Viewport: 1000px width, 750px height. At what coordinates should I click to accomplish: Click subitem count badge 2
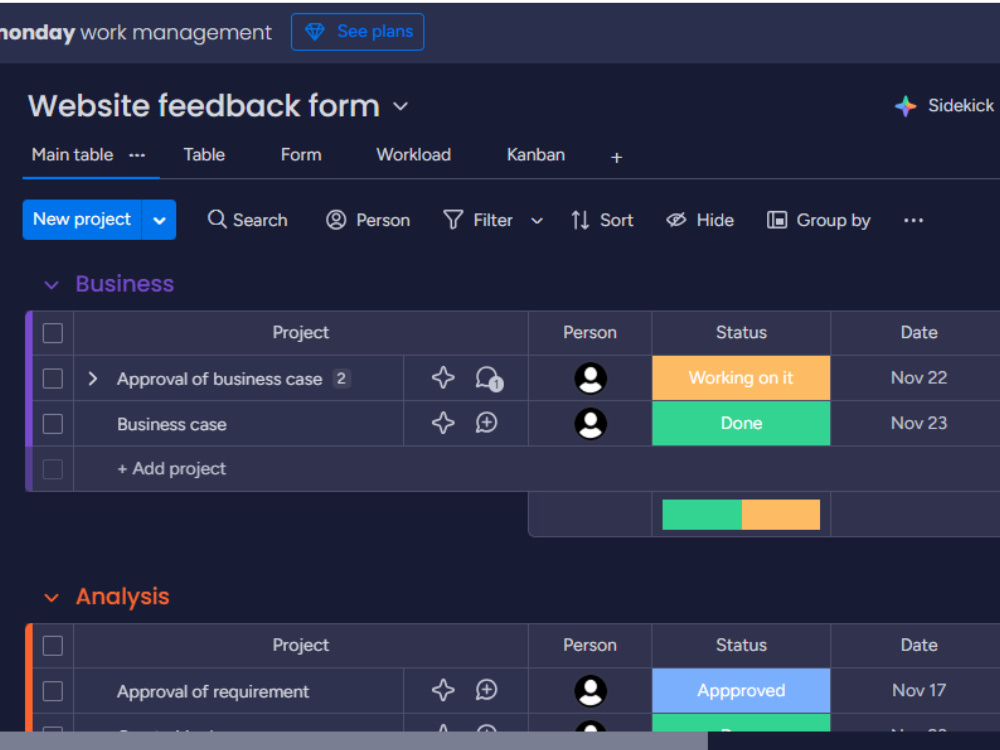pyautogui.click(x=341, y=378)
